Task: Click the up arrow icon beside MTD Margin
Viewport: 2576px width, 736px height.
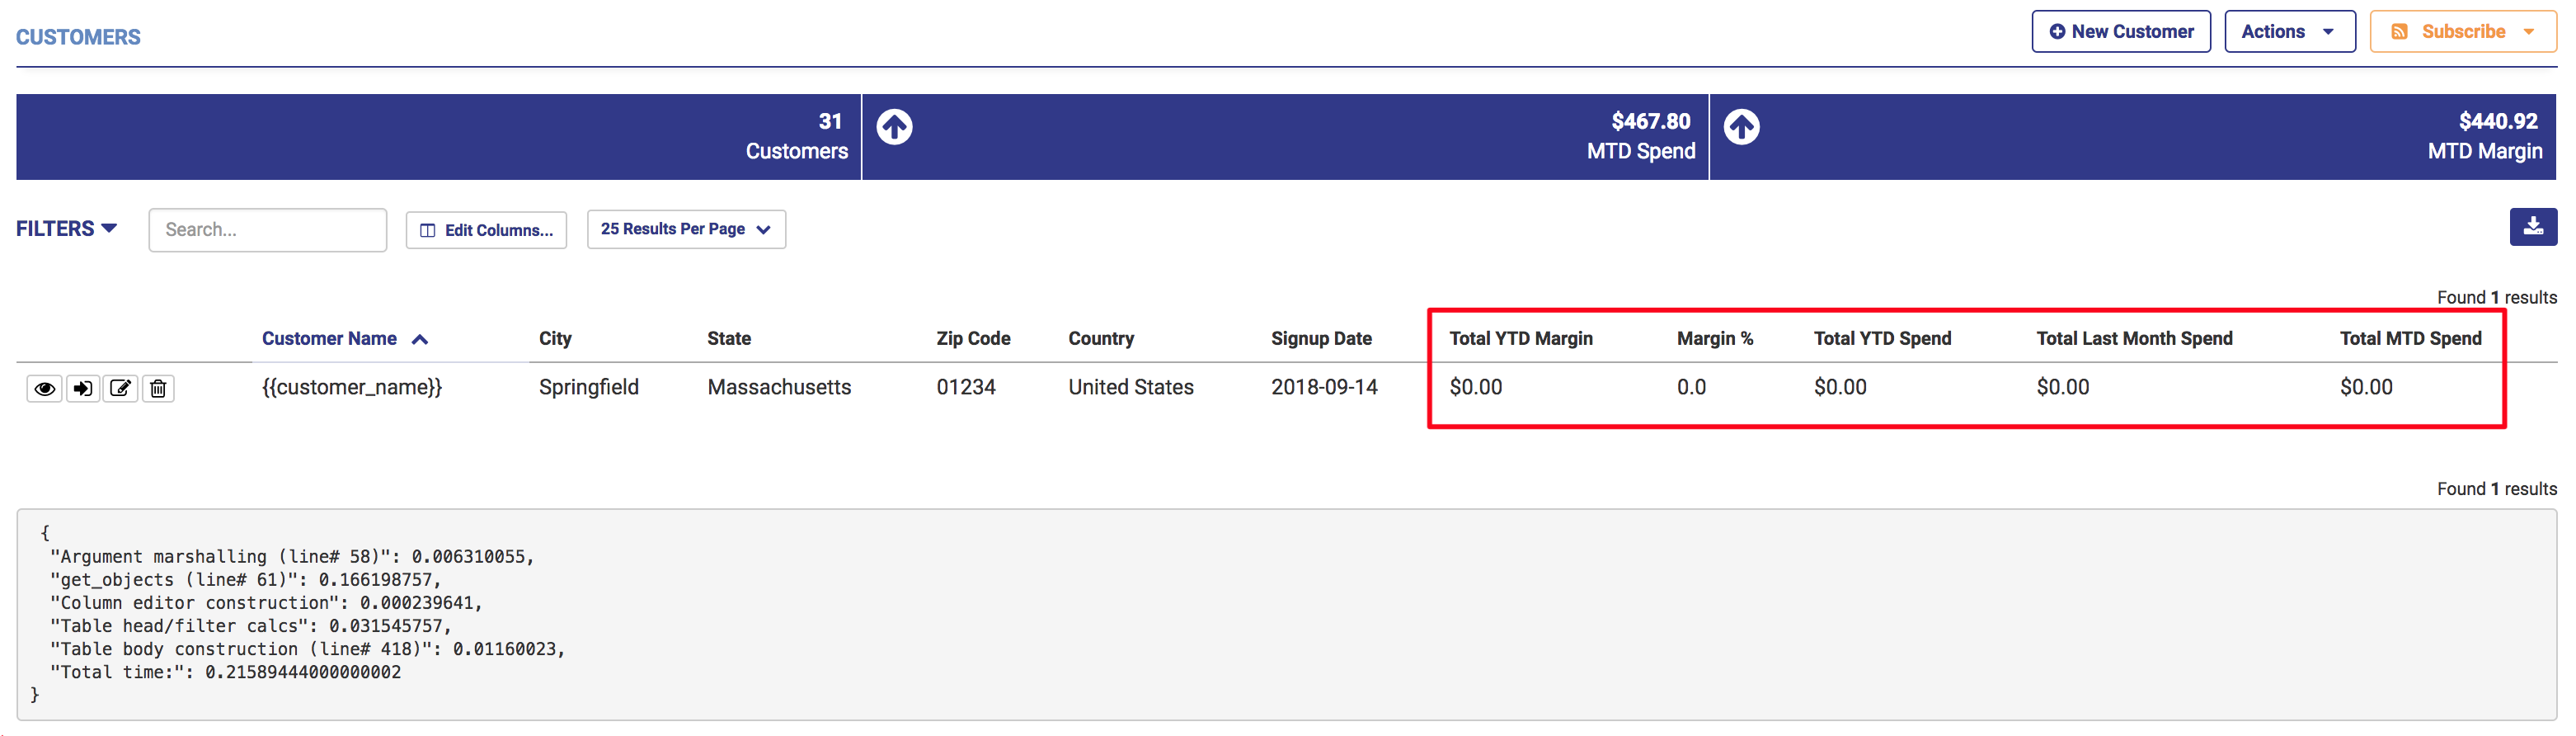Action: tap(1741, 127)
